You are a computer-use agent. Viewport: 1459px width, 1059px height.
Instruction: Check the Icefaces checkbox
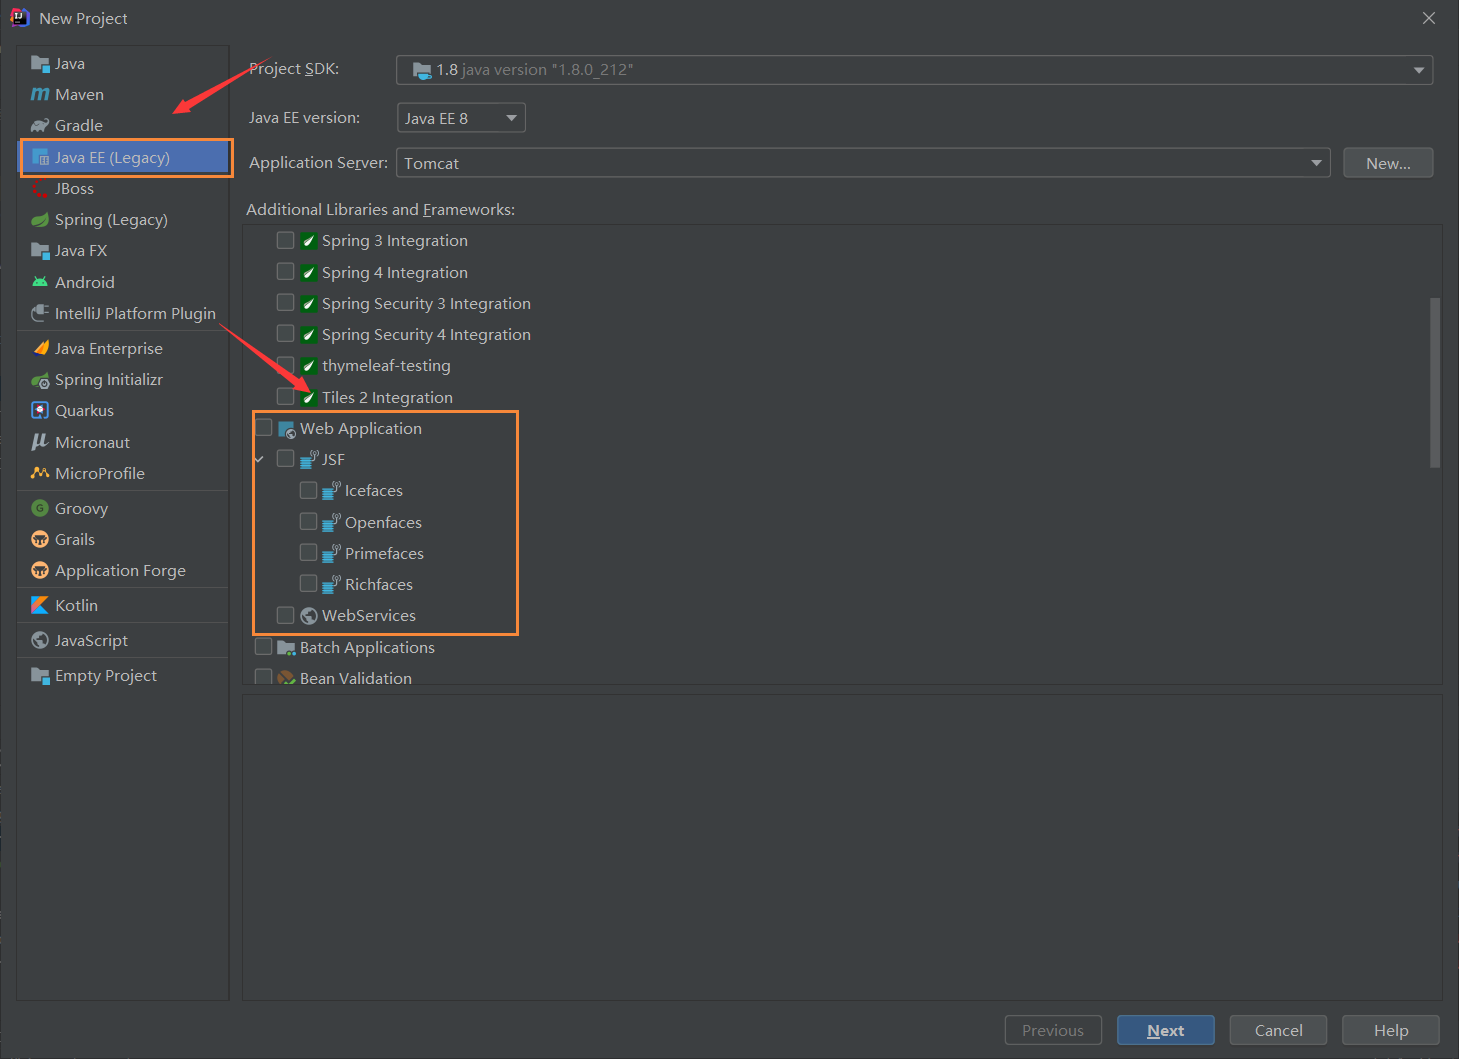308,490
